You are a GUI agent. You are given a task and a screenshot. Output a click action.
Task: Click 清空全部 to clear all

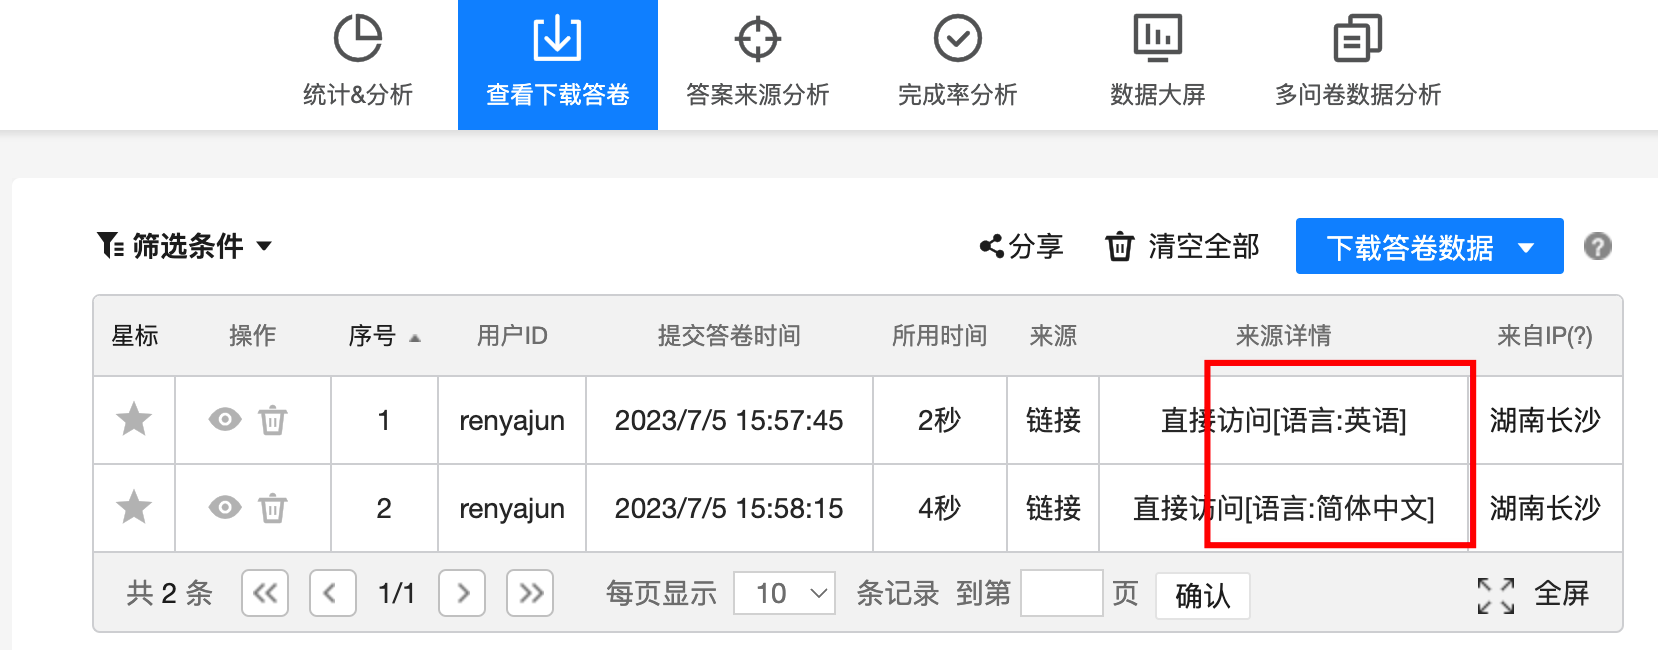tap(1182, 246)
